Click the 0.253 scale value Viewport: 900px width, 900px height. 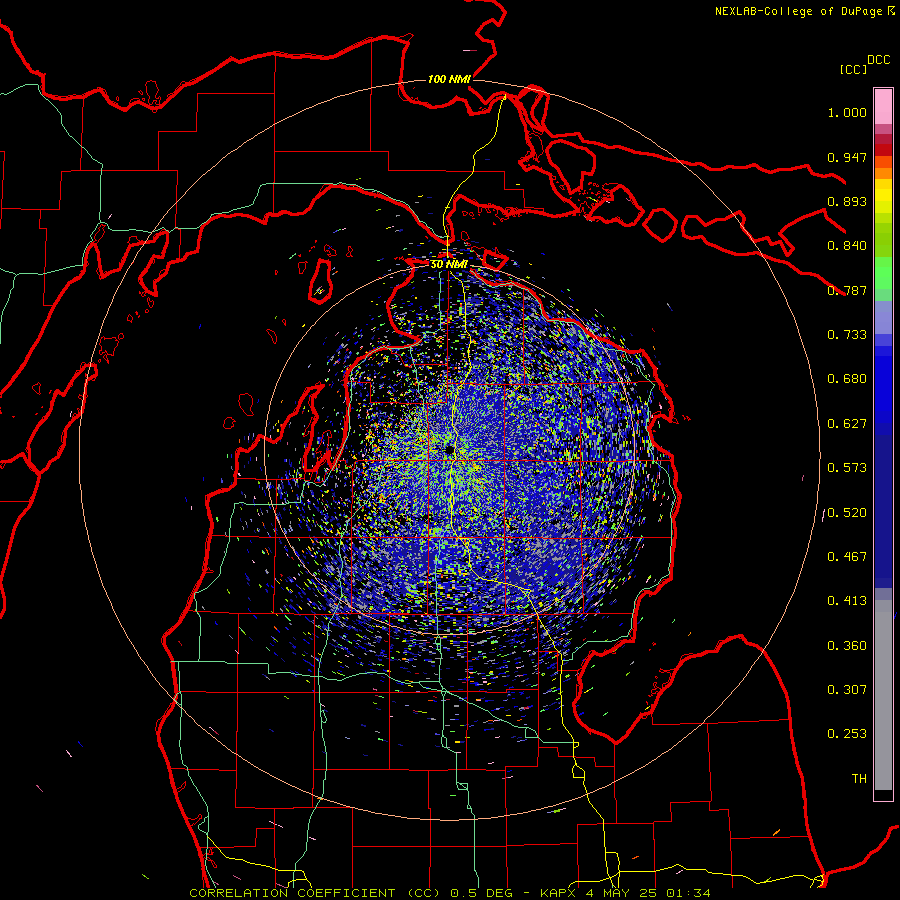[847, 734]
